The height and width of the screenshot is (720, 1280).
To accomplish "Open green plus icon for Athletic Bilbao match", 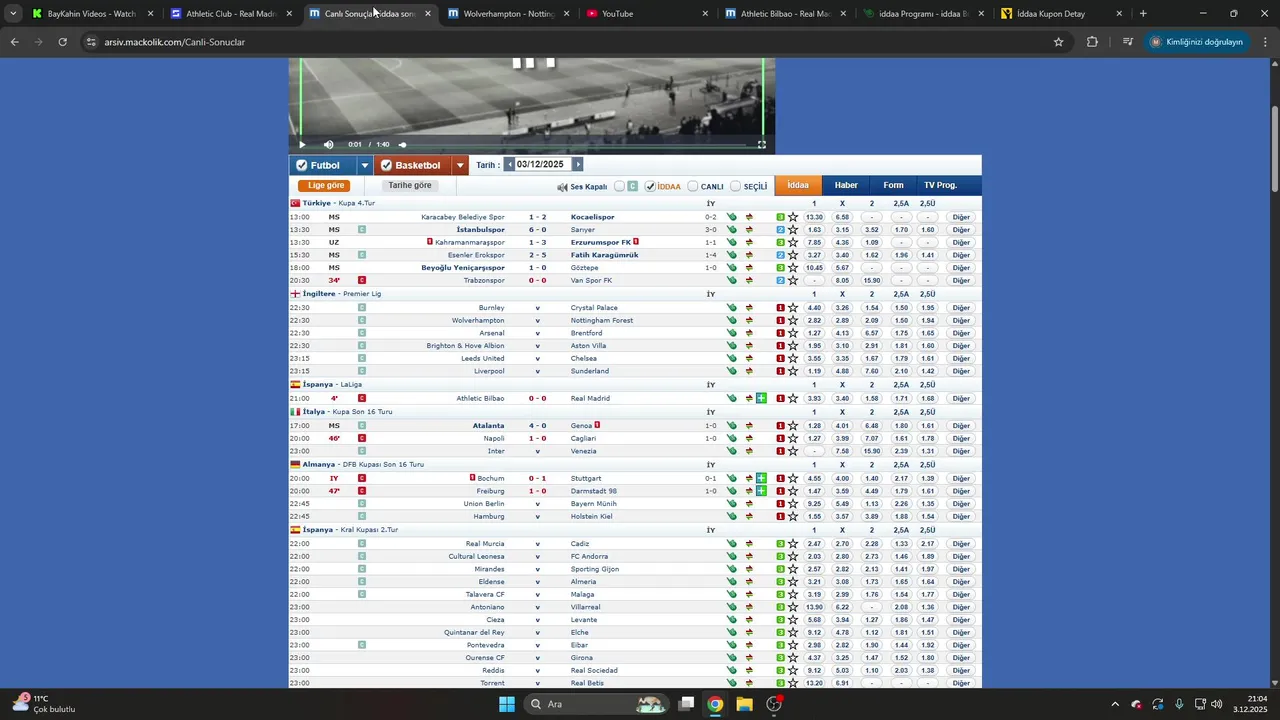I will pos(762,398).
